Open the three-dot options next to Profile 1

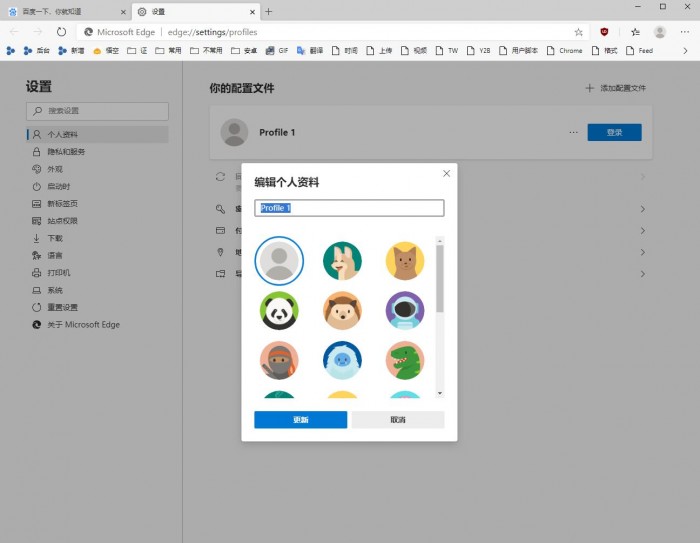(573, 133)
